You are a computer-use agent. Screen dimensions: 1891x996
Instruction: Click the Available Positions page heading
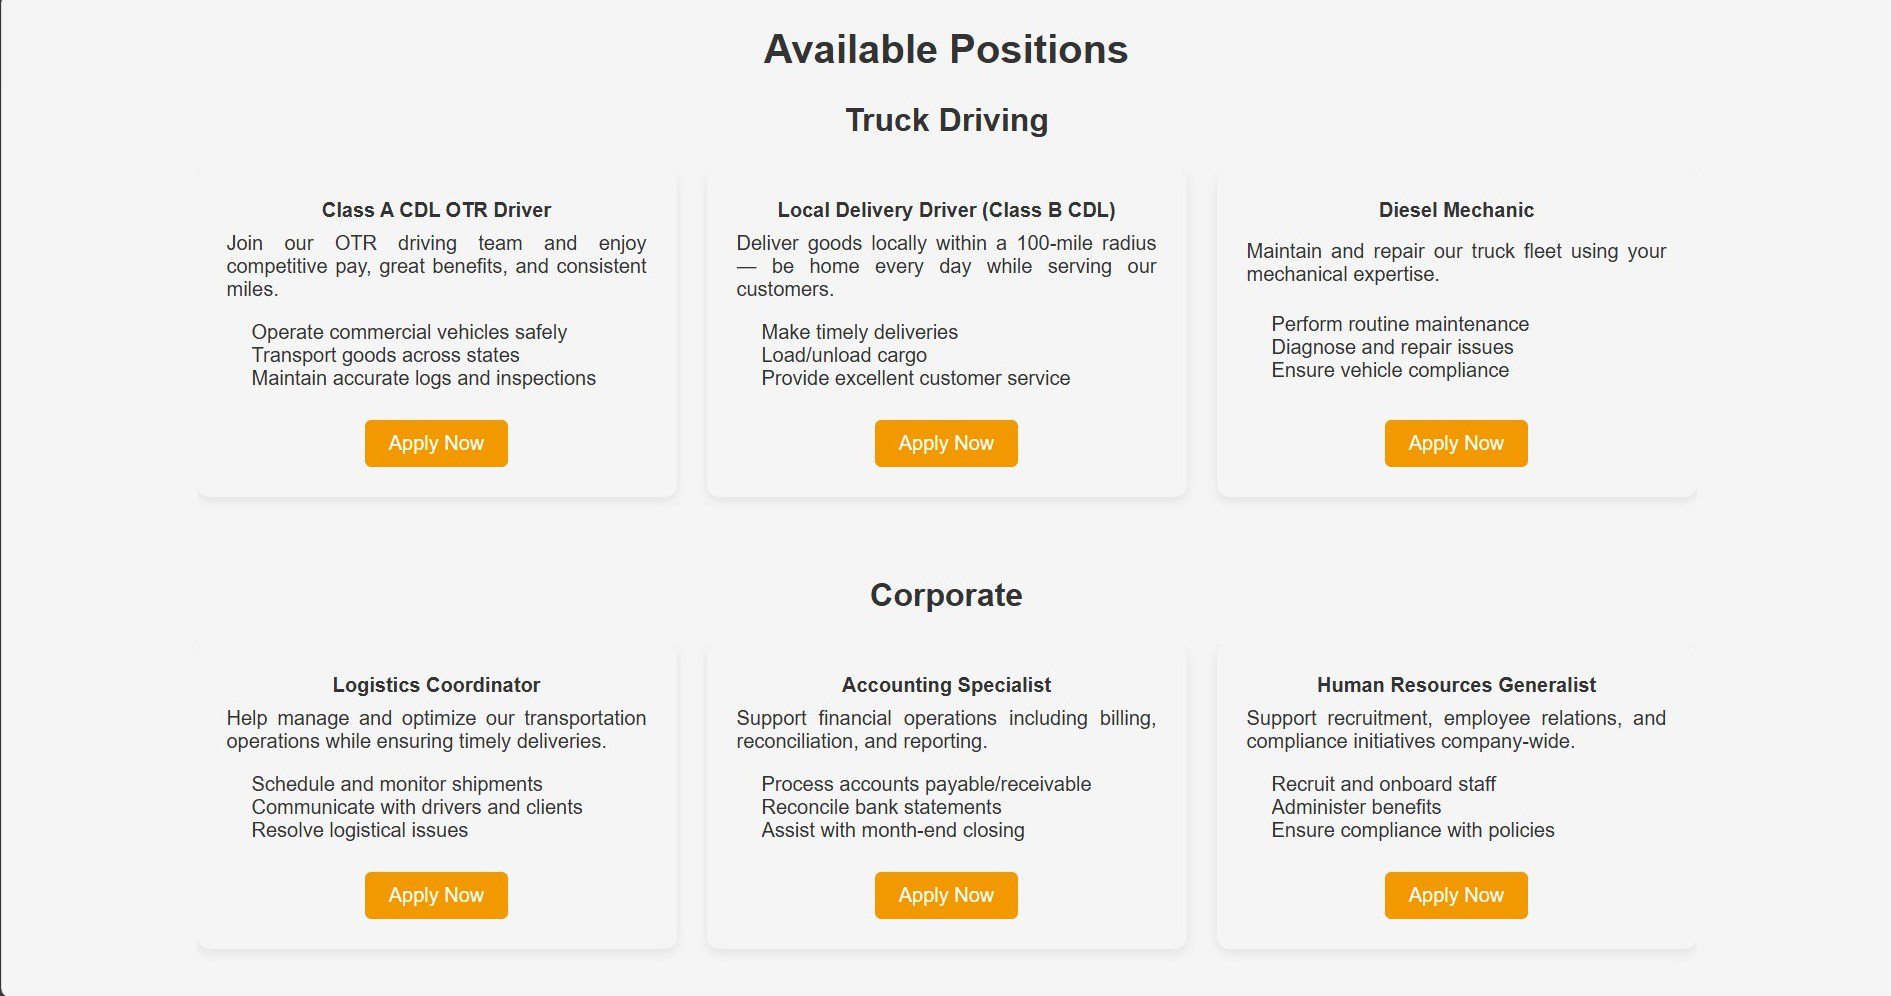pyautogui.click(x=946, y=50)
